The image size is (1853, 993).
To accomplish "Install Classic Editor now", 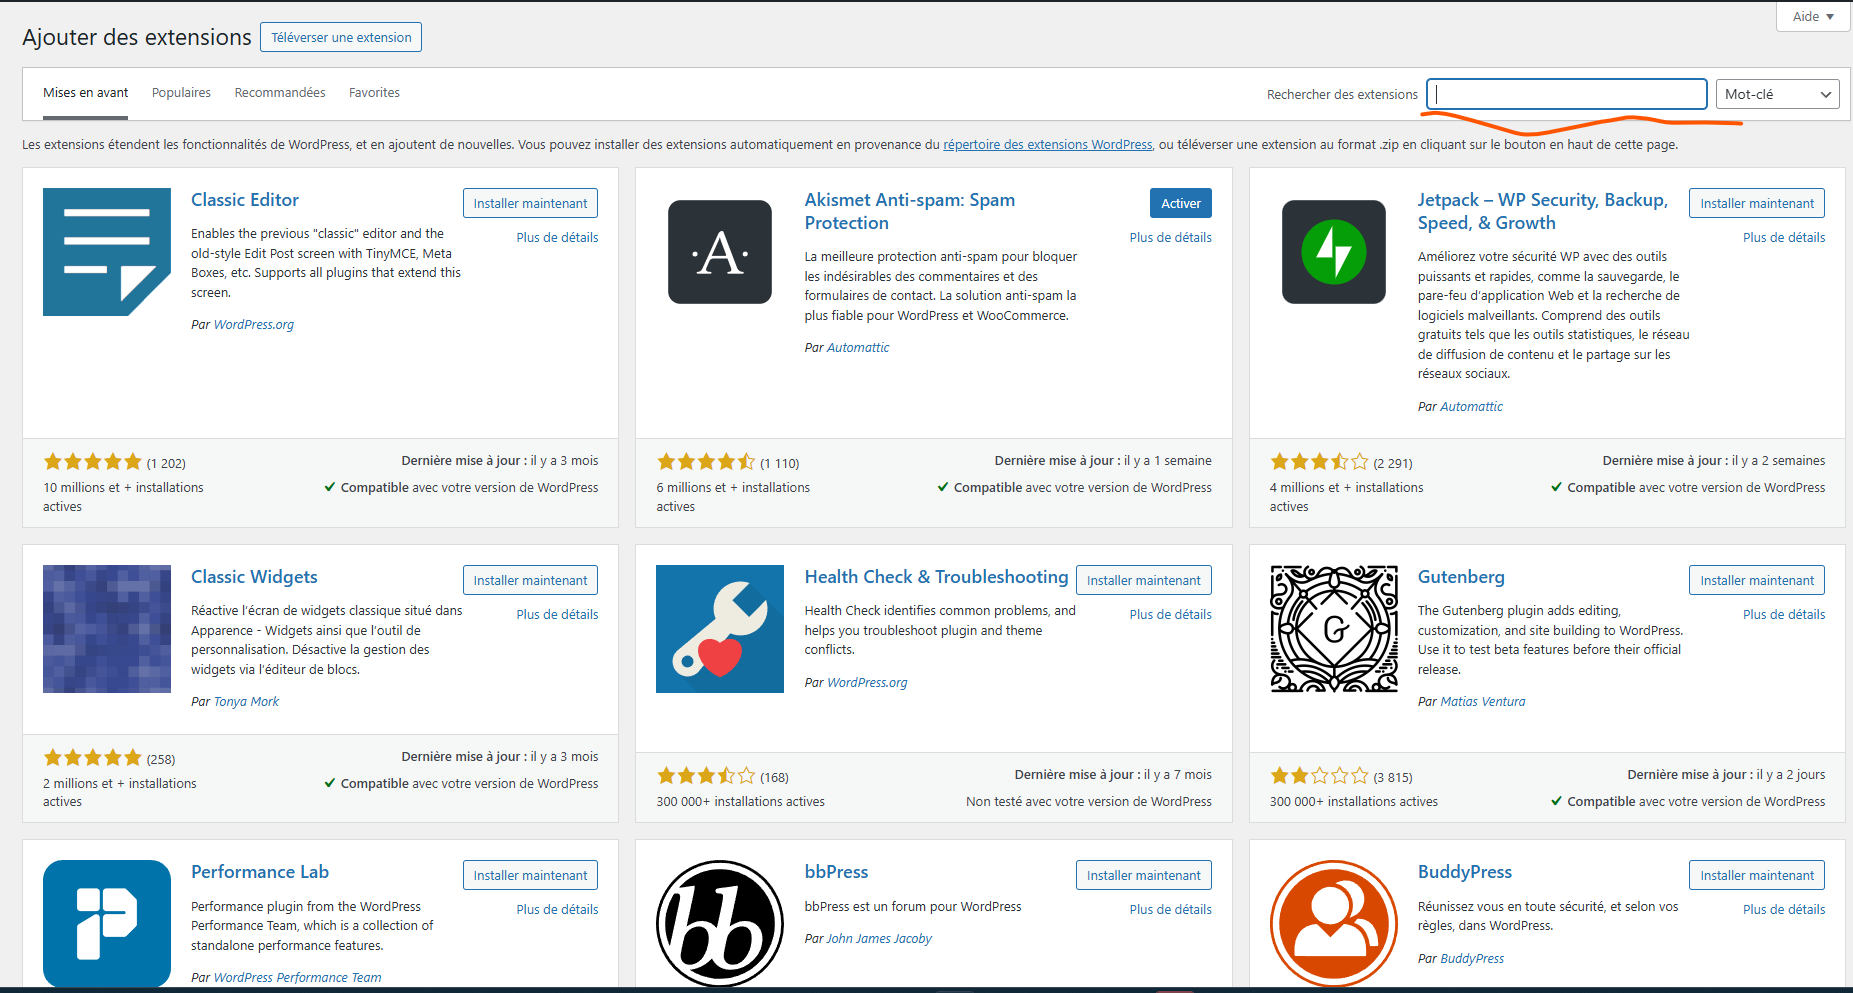I will (x=530, y=203).
